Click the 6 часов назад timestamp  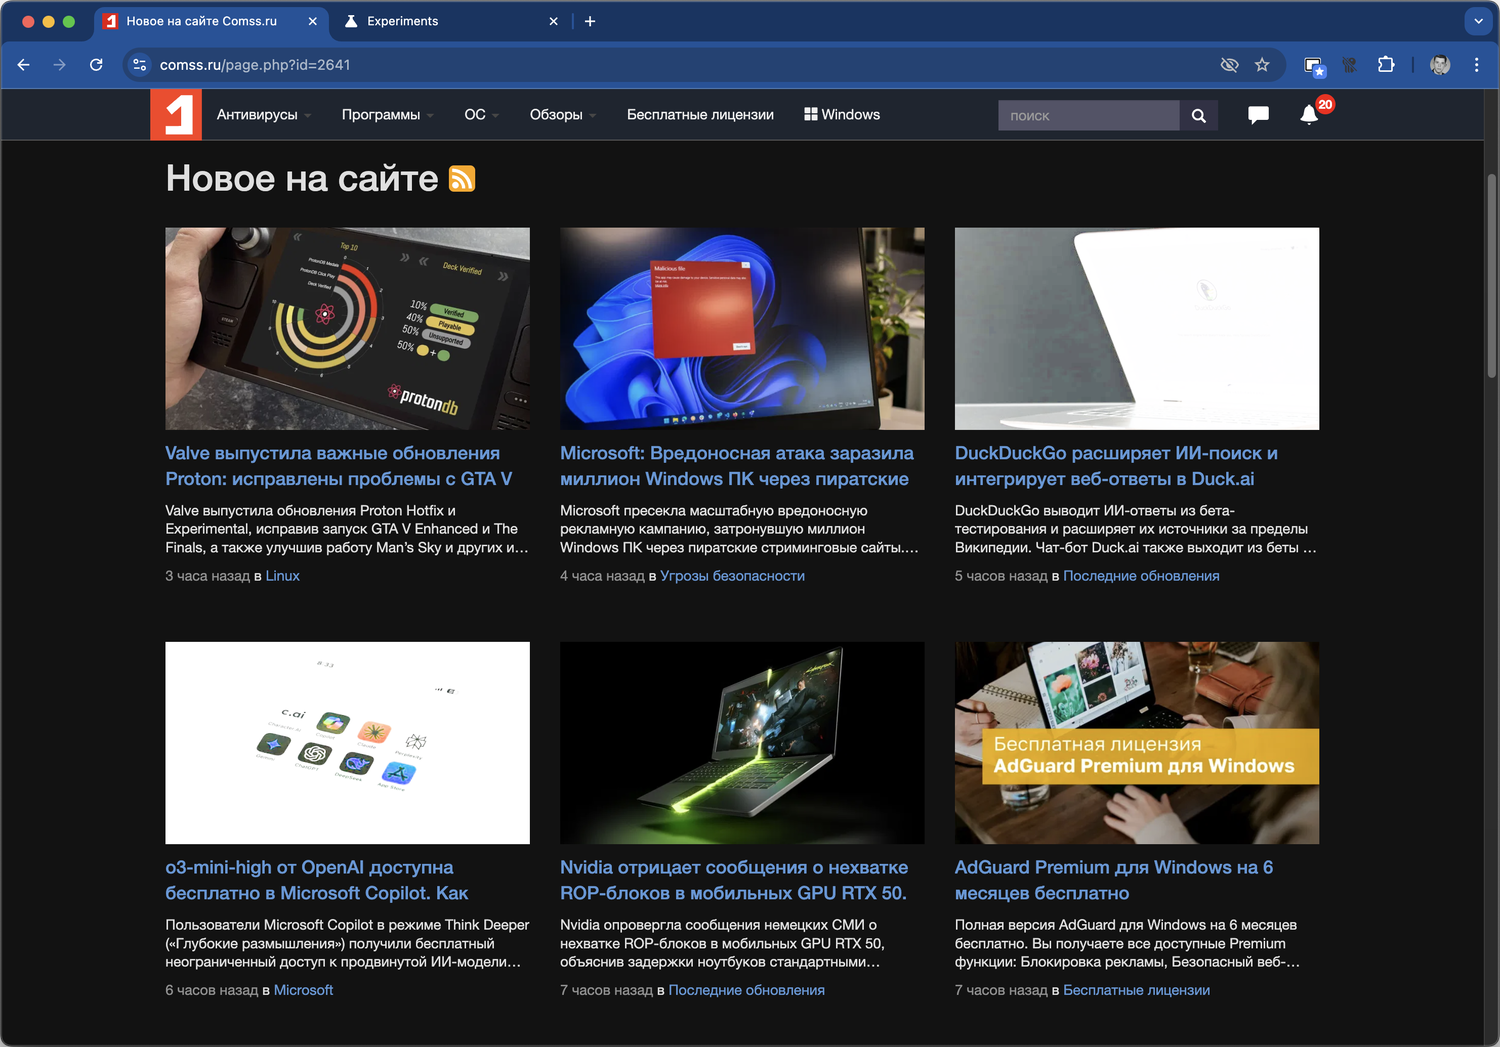point(212,990)
